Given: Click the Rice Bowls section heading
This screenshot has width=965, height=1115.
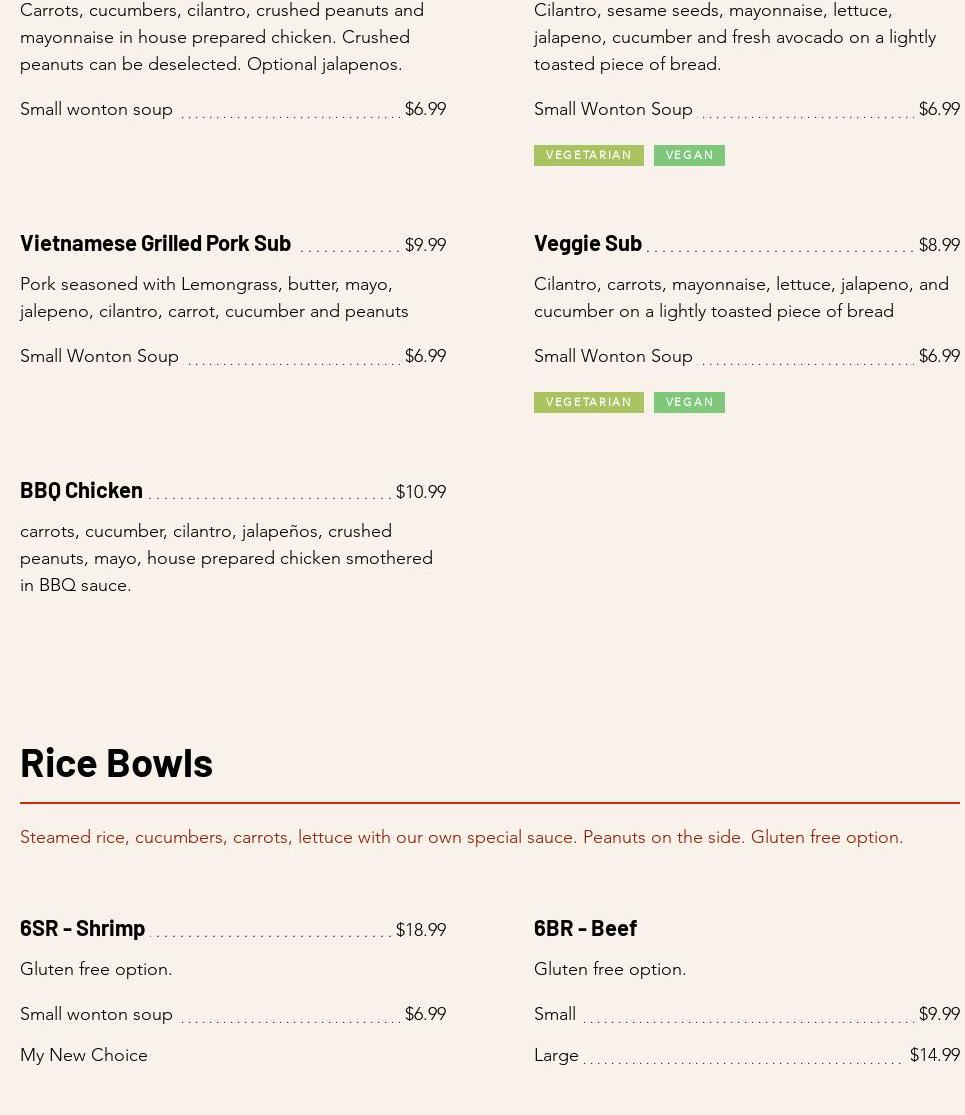Looking at the screenshot, I should (116, 762).
